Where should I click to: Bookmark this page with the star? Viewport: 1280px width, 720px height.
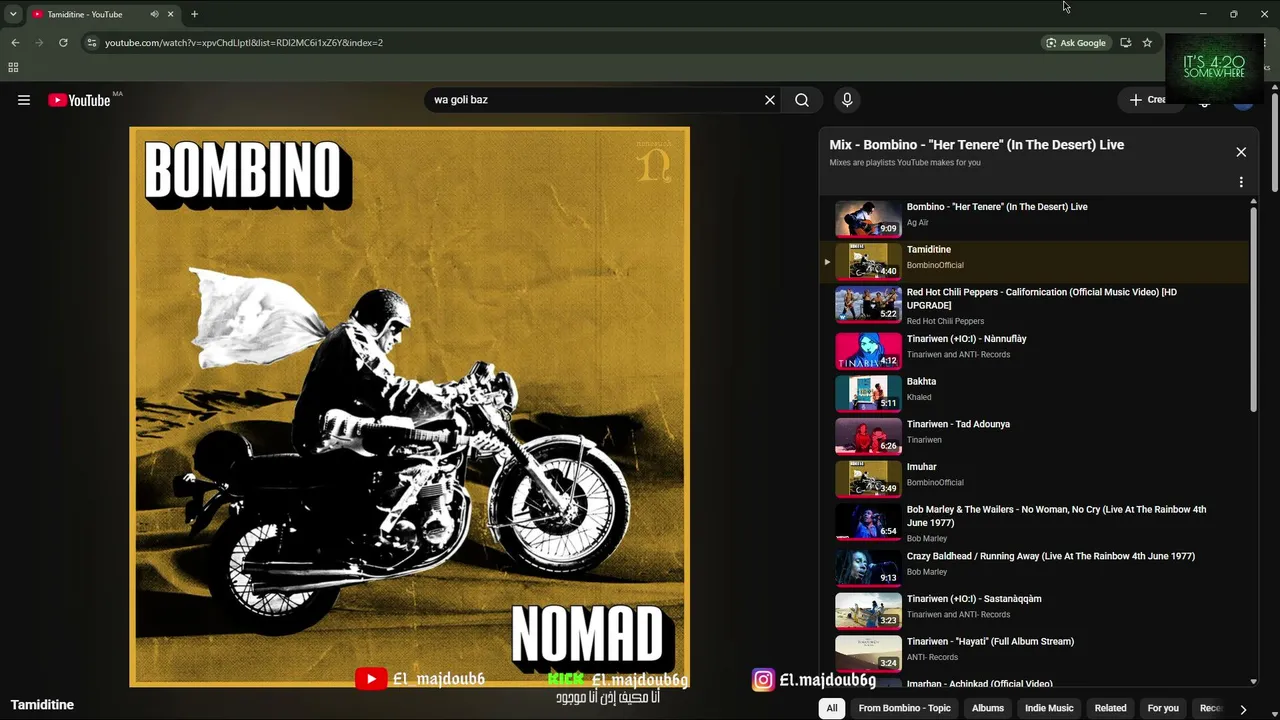tap(1147, 43)
